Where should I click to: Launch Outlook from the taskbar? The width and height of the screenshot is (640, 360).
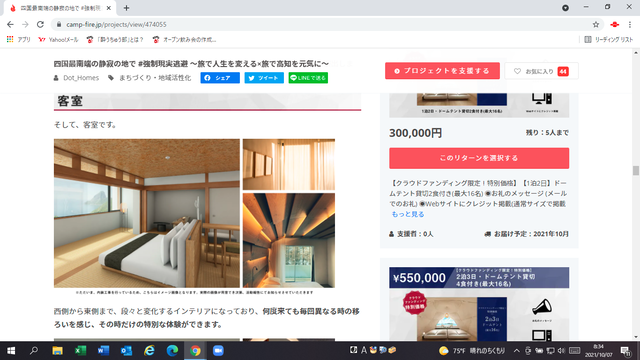coord(126,351)
